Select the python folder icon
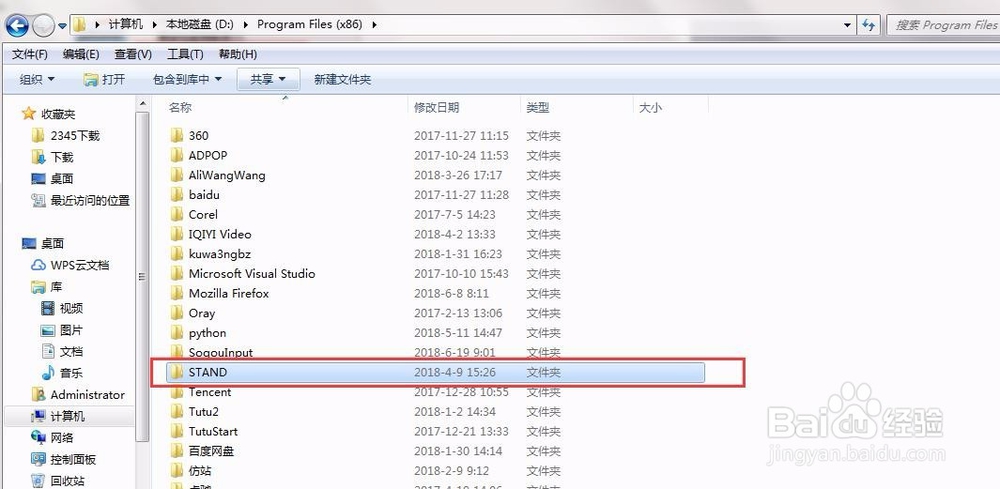The image size is (1000, 489). (177, 333)
